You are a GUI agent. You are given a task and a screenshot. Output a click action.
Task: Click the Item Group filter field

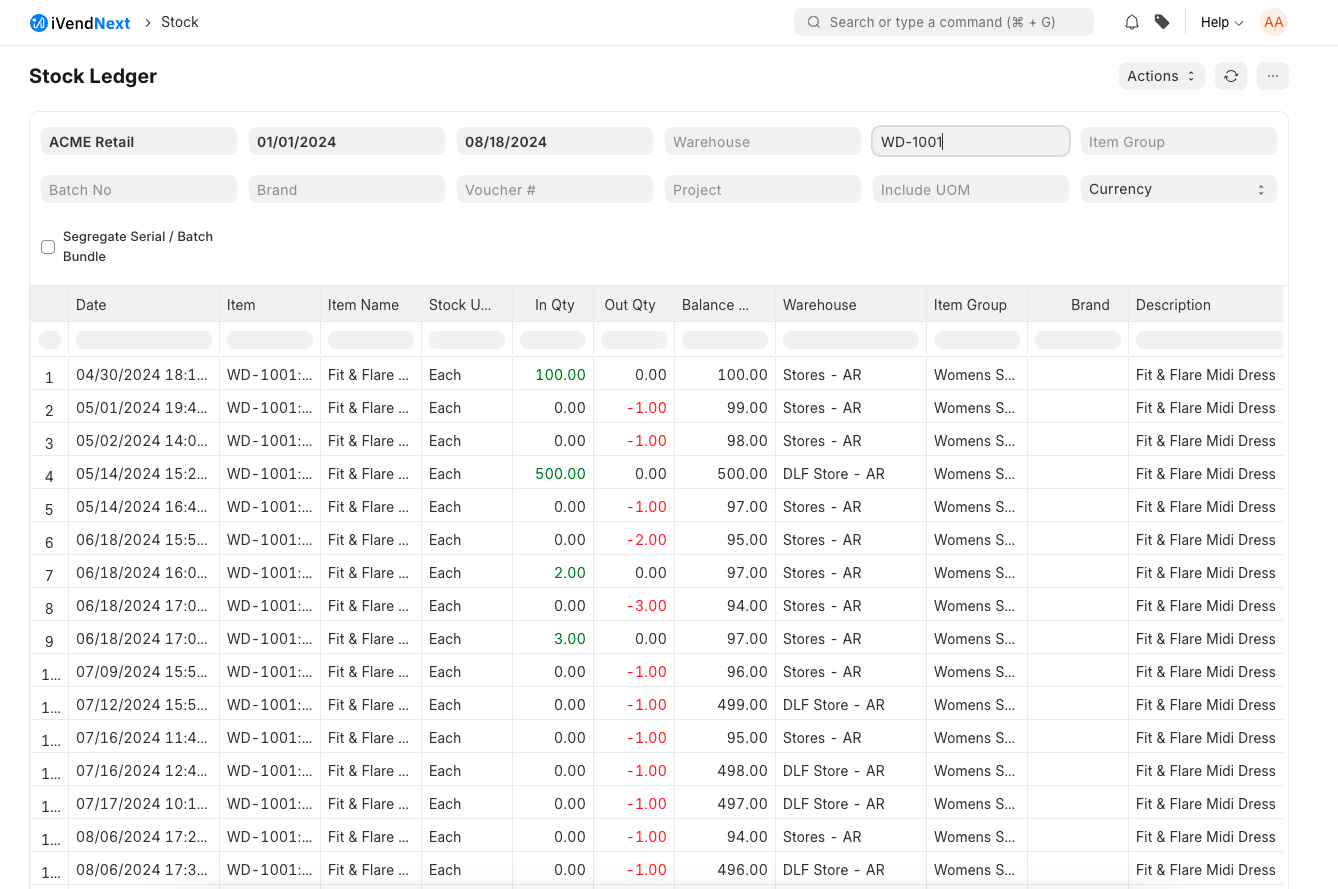click(1179, 141)
